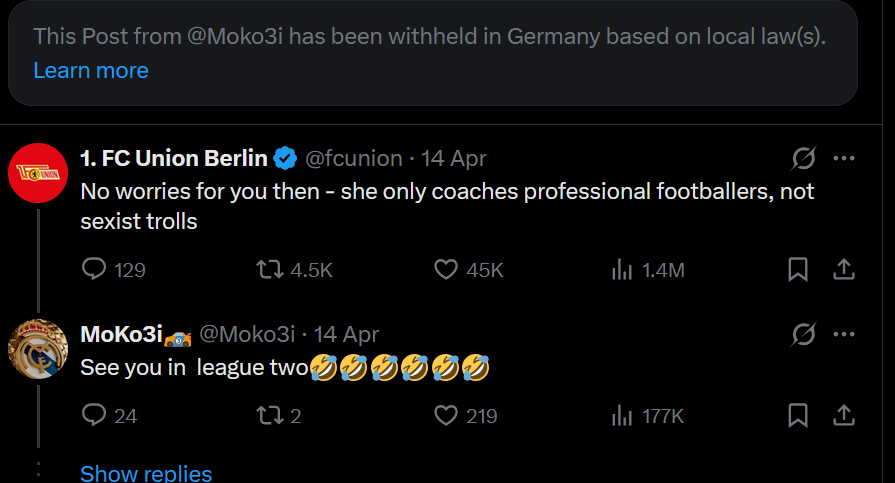
Task: Like the FC Union Berlin post
Action: (446, 269)
